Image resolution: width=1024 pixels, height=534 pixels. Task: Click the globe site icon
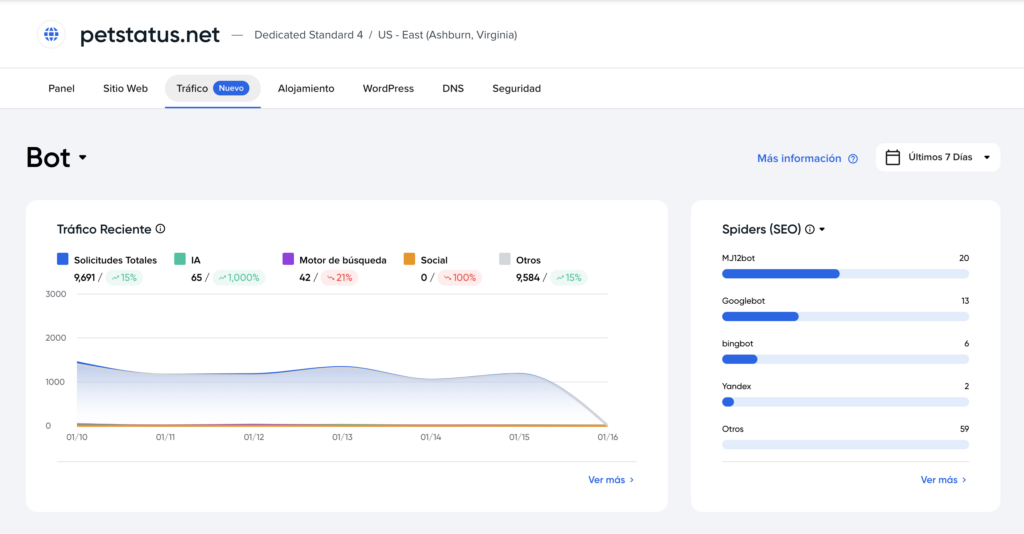point(51,35)
